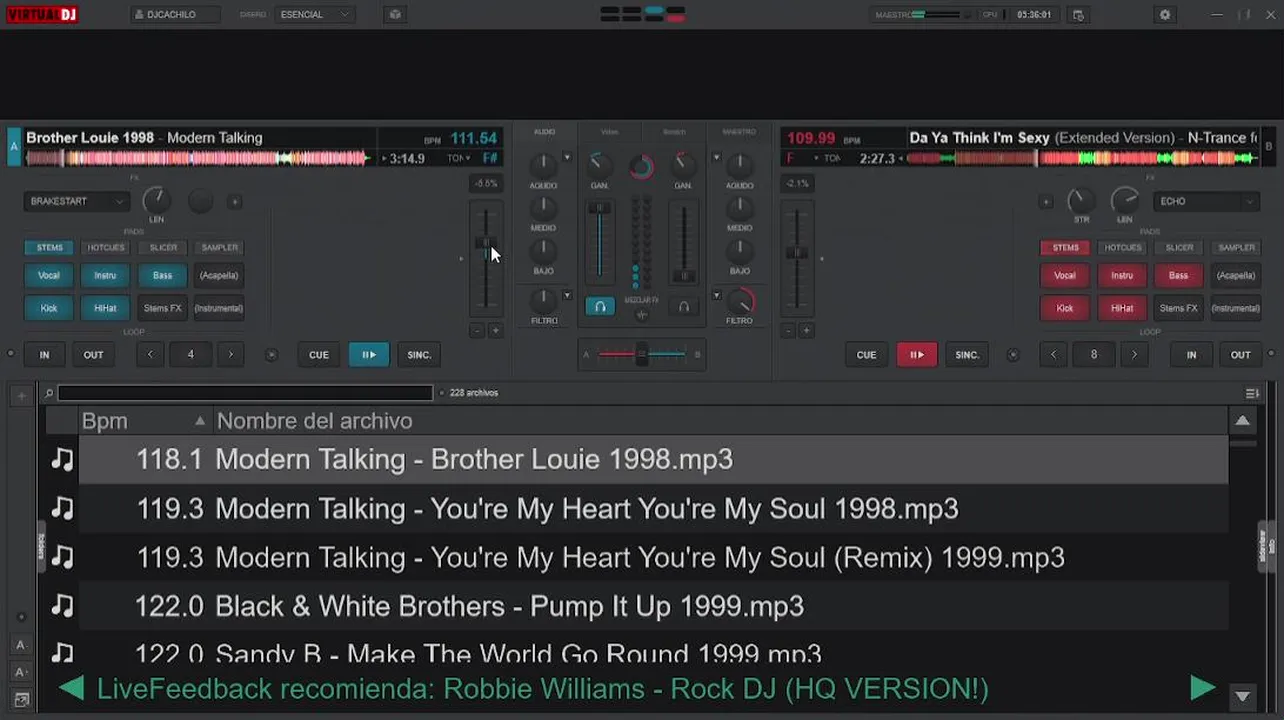The width and height of the screenshot is (1284, 720).
Task: Click music note icon of Pump It Up row
Action: (x=62, y=606)
